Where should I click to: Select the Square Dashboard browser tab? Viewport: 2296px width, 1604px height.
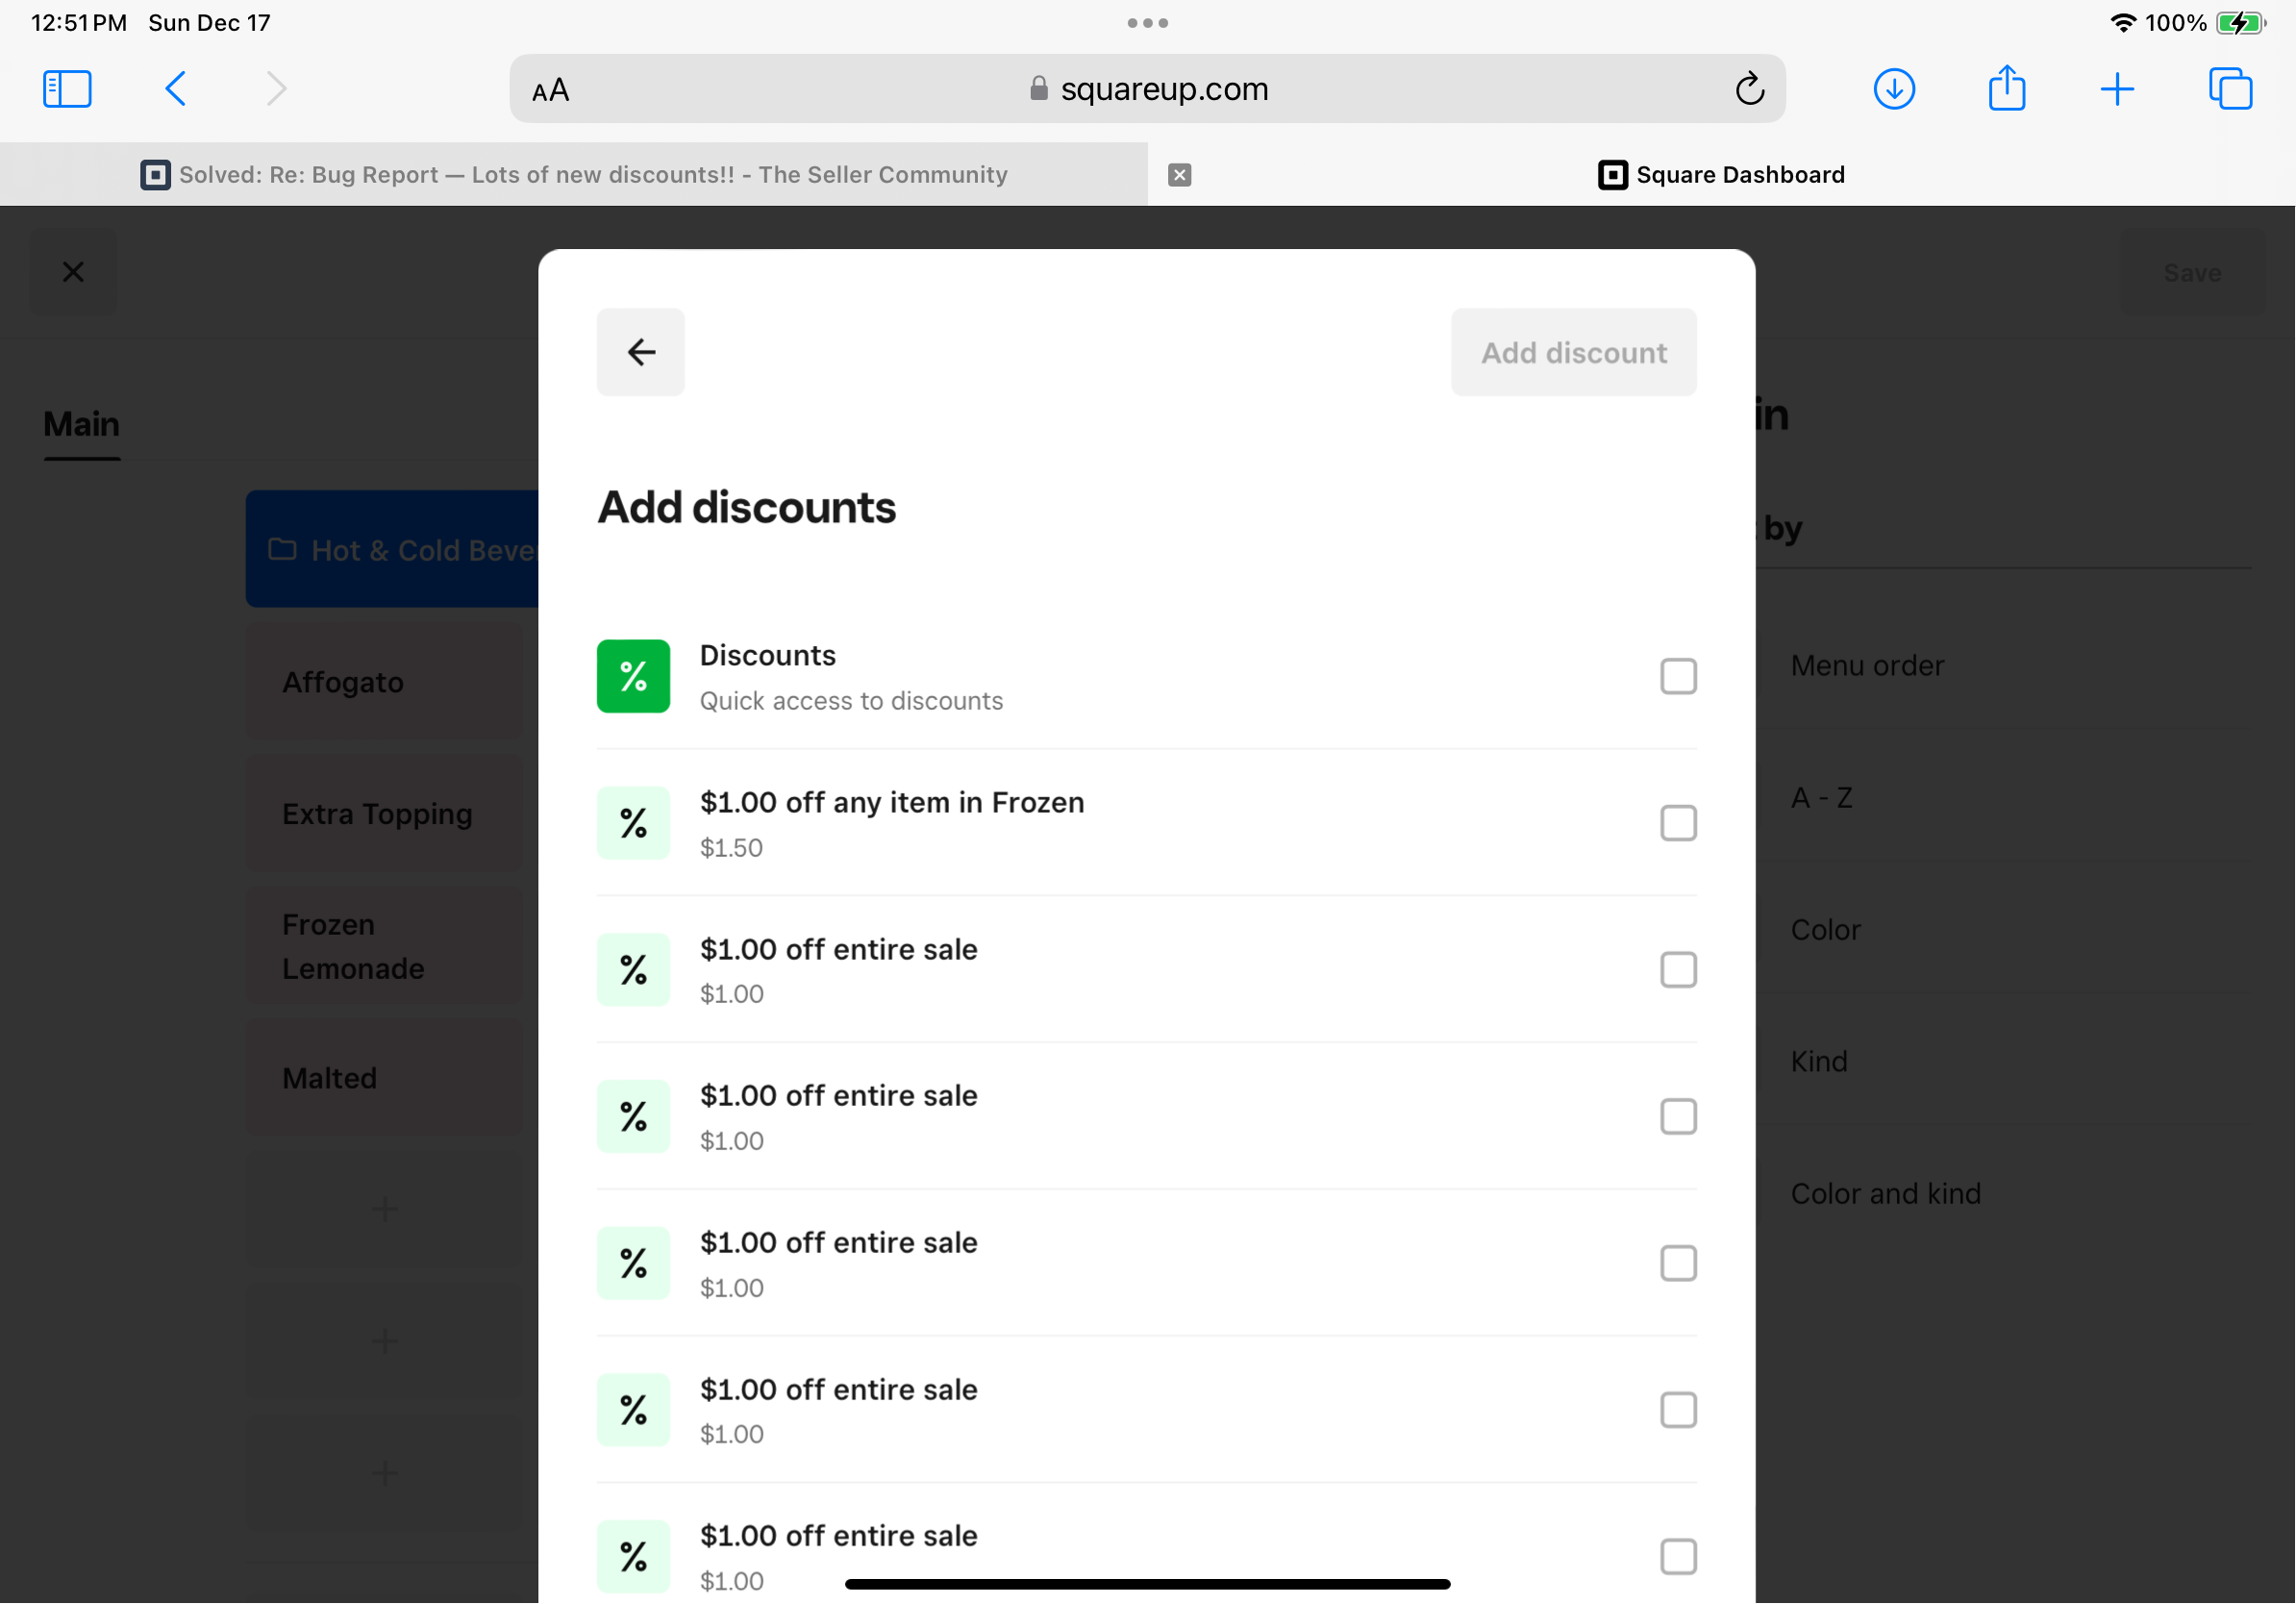pos(1721,175)
